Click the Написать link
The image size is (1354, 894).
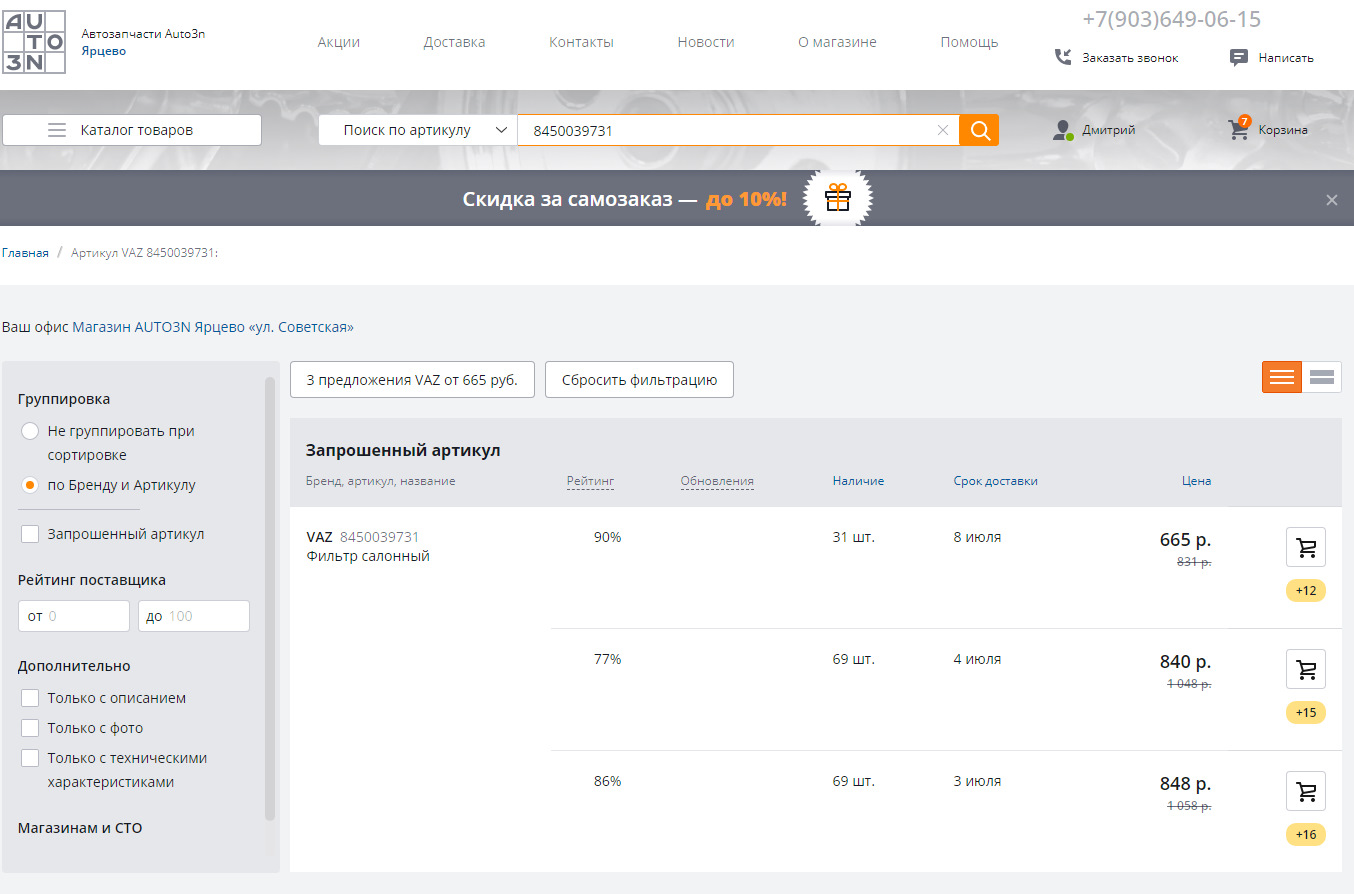tap(1286, 58)
